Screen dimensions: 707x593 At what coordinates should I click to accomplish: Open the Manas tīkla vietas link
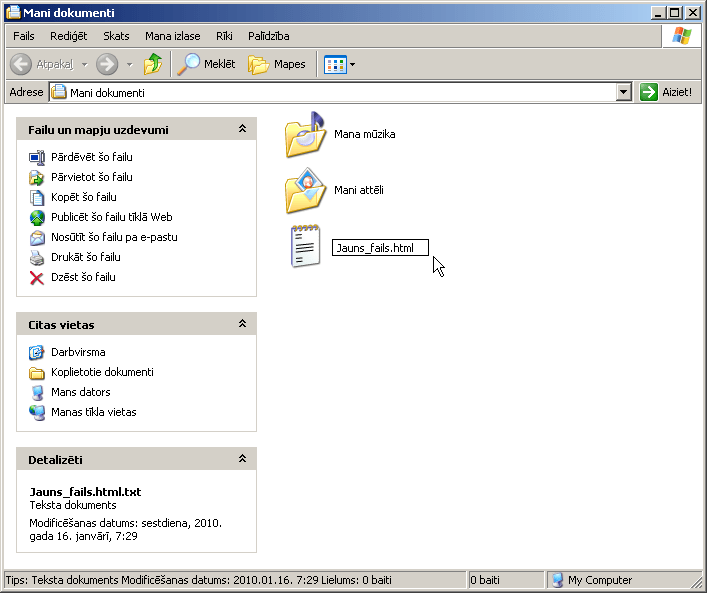tap(93, 412)
